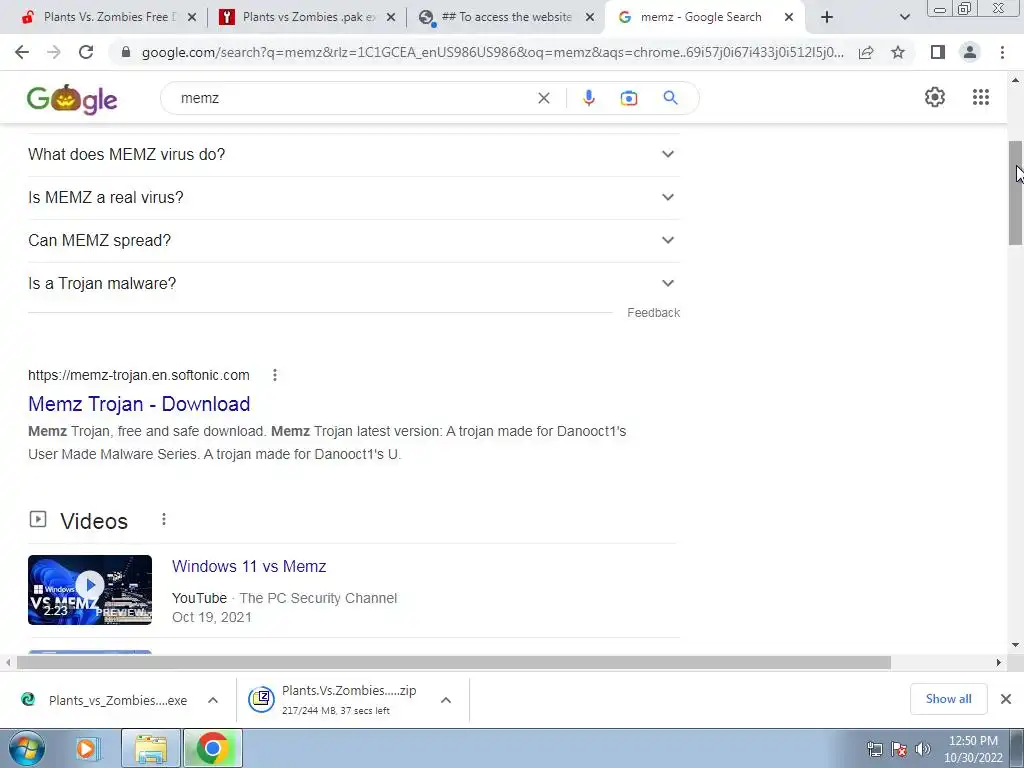Close the Plants vs Zombies .pak tab
This screenshot has width=1024, height=768.
tap(391, 17)
